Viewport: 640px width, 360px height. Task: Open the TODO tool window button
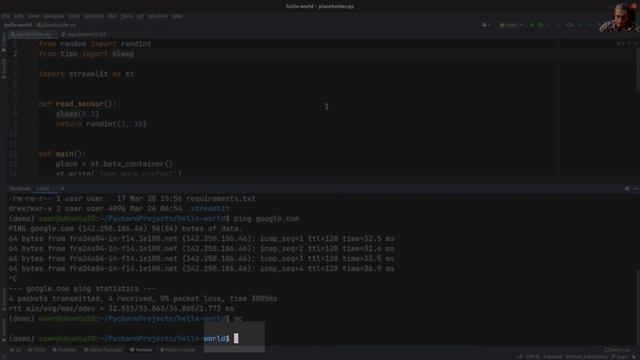pyautogui.click(x=37, y=350)
